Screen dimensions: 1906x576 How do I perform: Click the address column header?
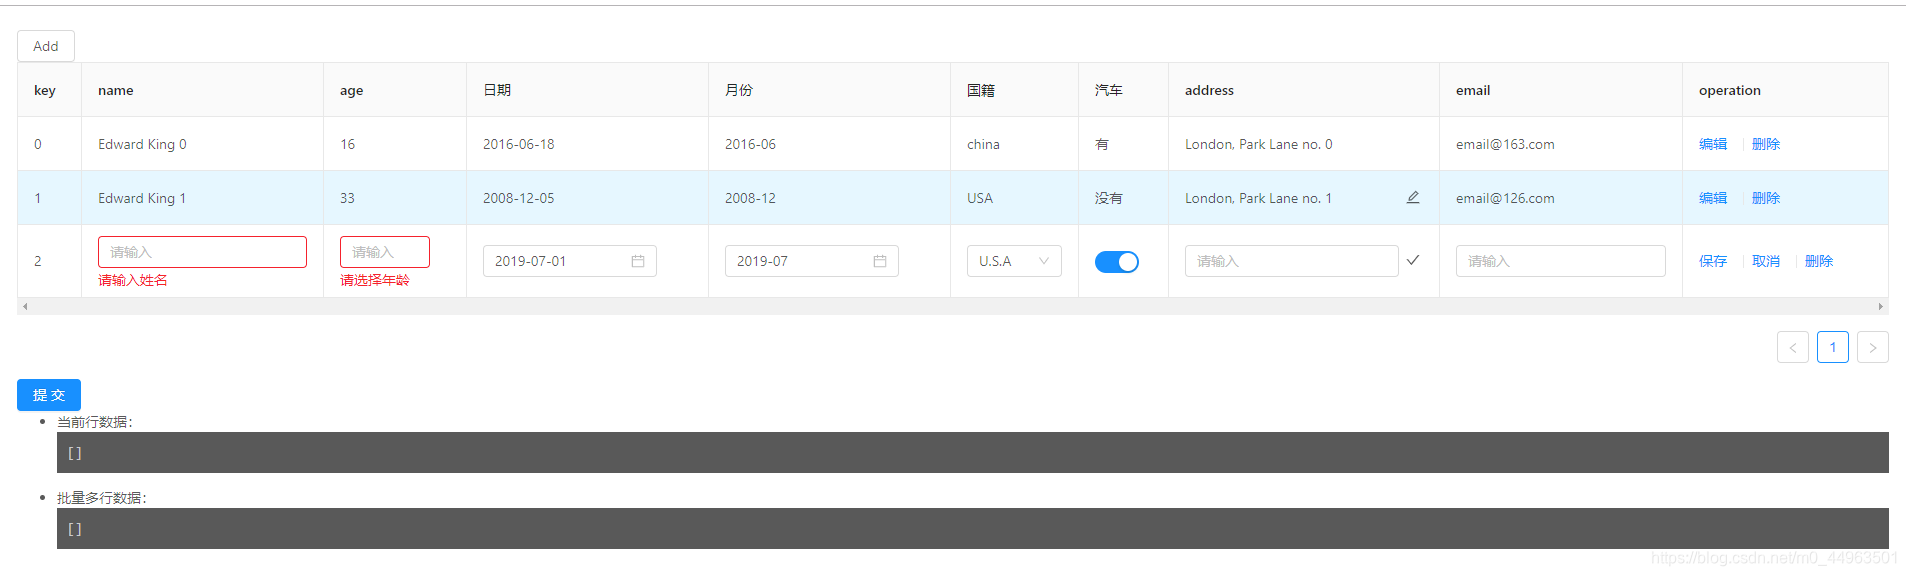1304,90
